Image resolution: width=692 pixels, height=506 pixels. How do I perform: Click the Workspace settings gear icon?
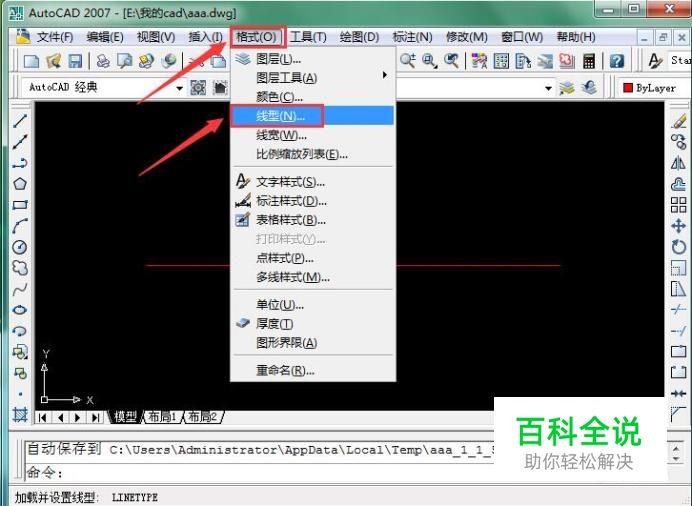tap(198, 87)
